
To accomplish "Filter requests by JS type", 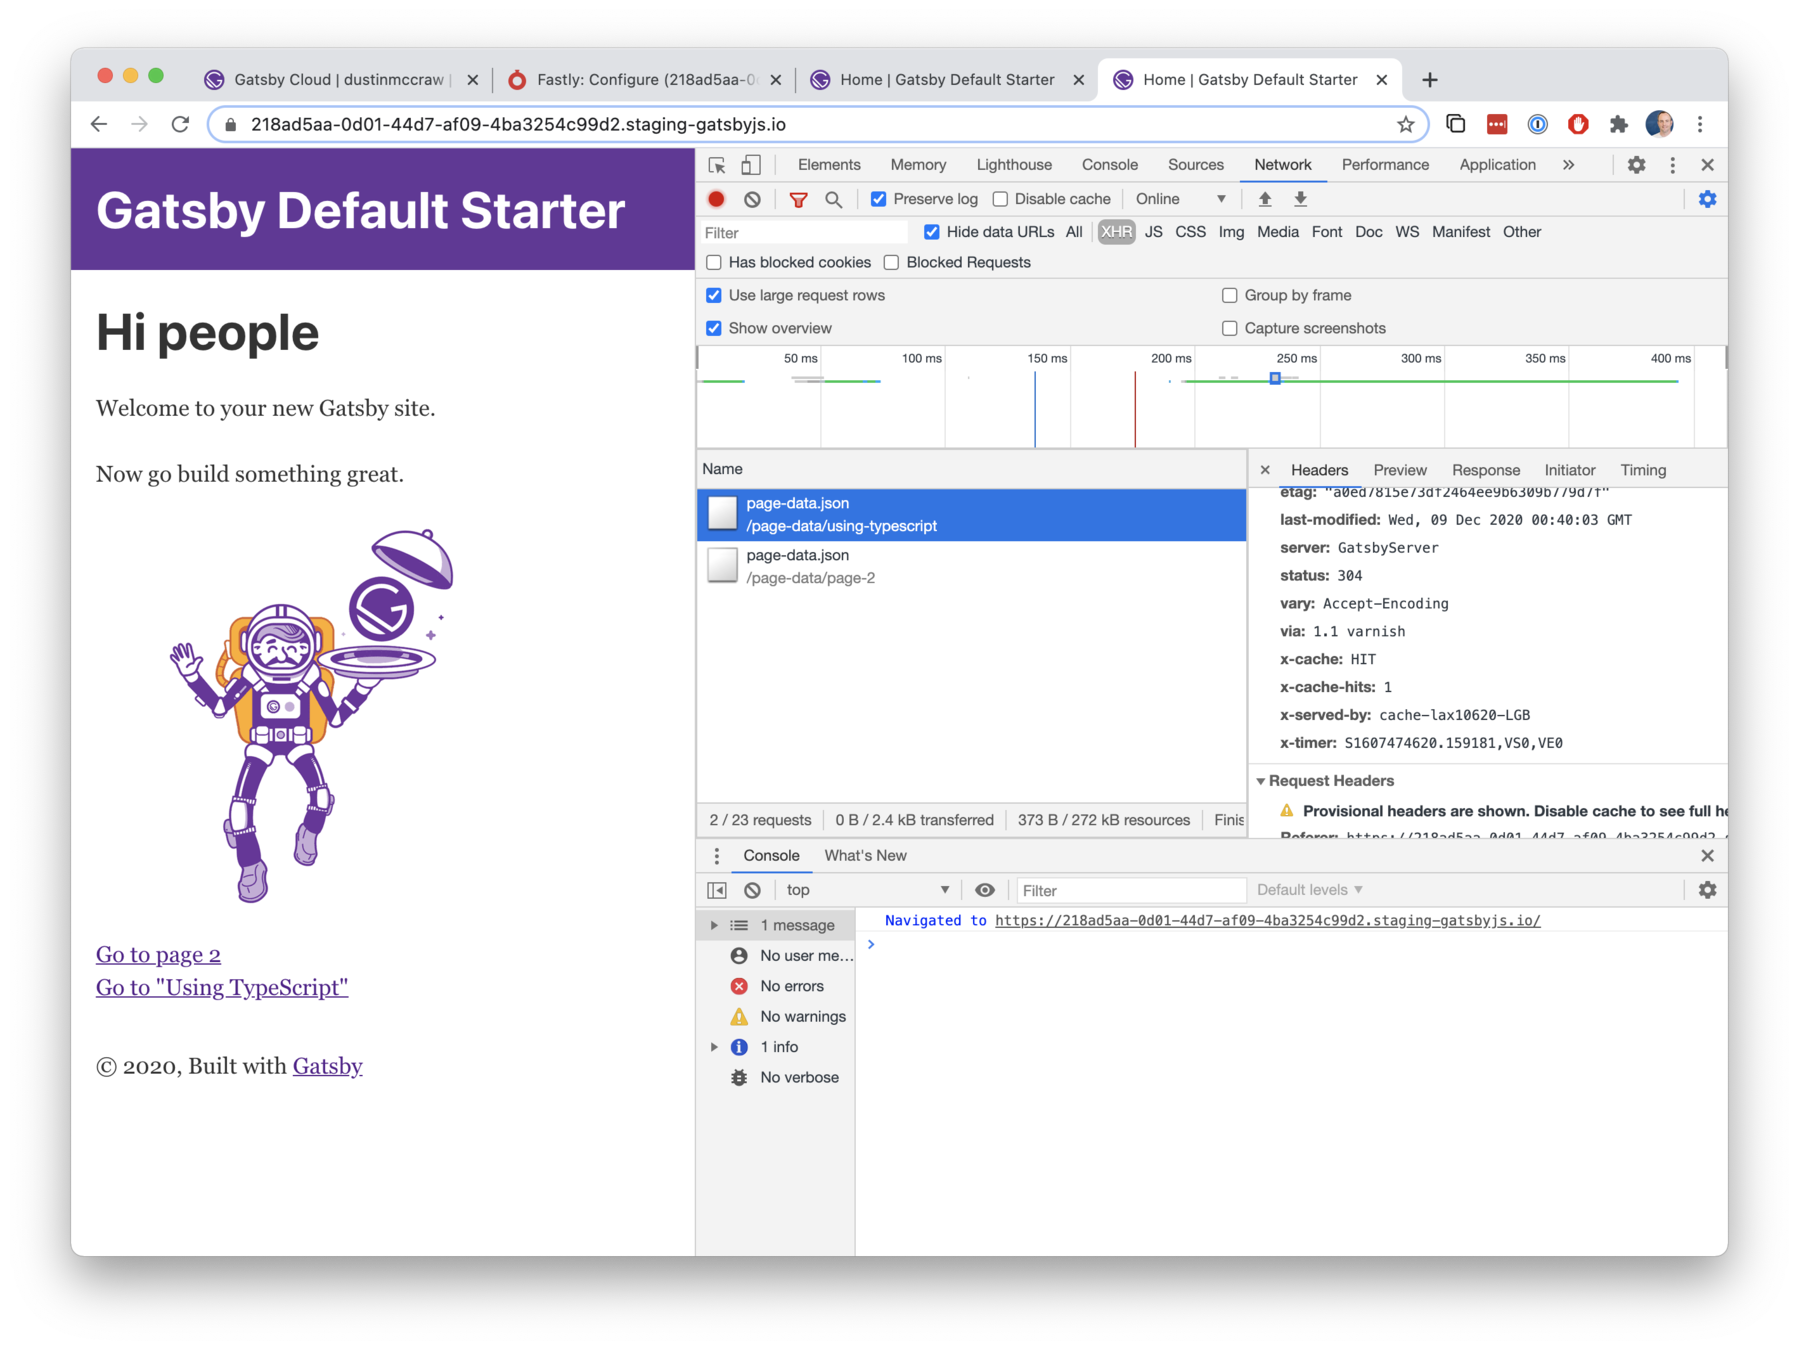I will [1153, 232].
